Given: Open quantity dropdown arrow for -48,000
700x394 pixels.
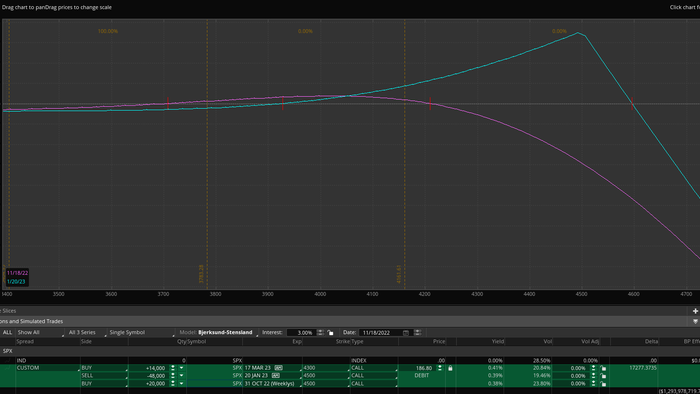Looking at the screenshot, I should click(x=181, y=376).
